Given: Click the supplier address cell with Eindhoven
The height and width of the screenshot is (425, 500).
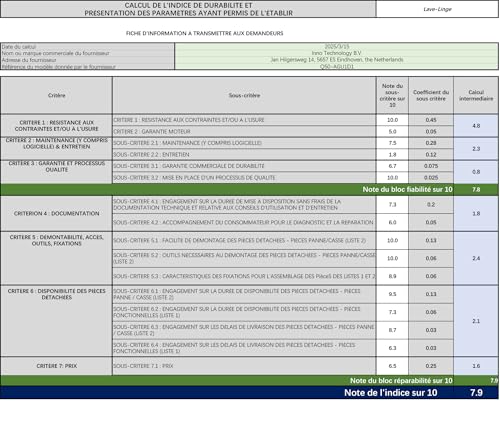Looking at the screenshot, I should (337, 60).
